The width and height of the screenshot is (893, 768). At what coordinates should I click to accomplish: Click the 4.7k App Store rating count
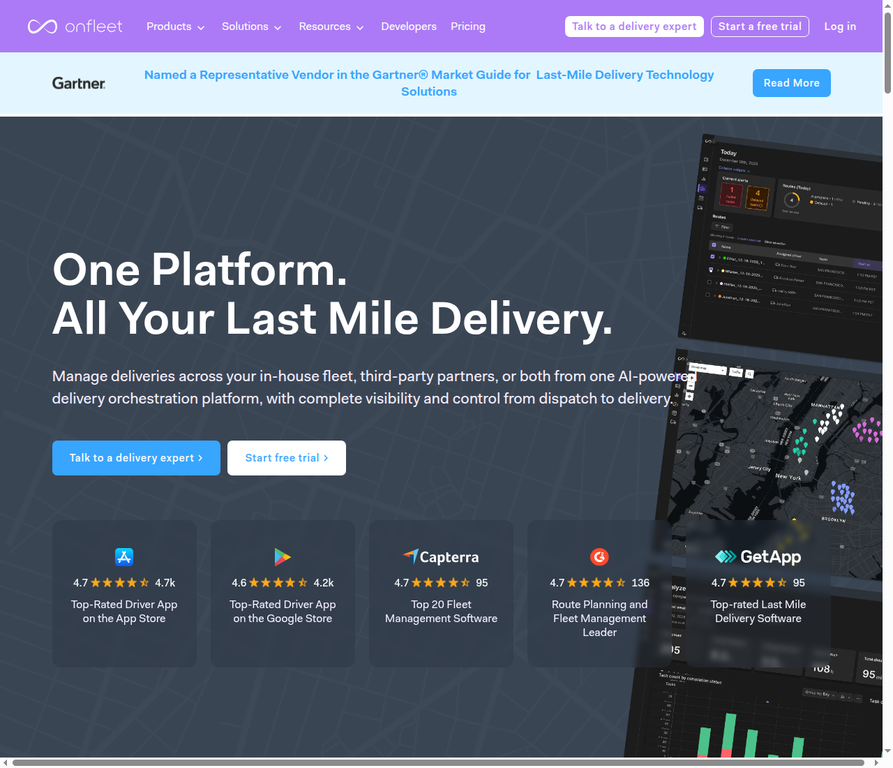click(x=165, y=583)
